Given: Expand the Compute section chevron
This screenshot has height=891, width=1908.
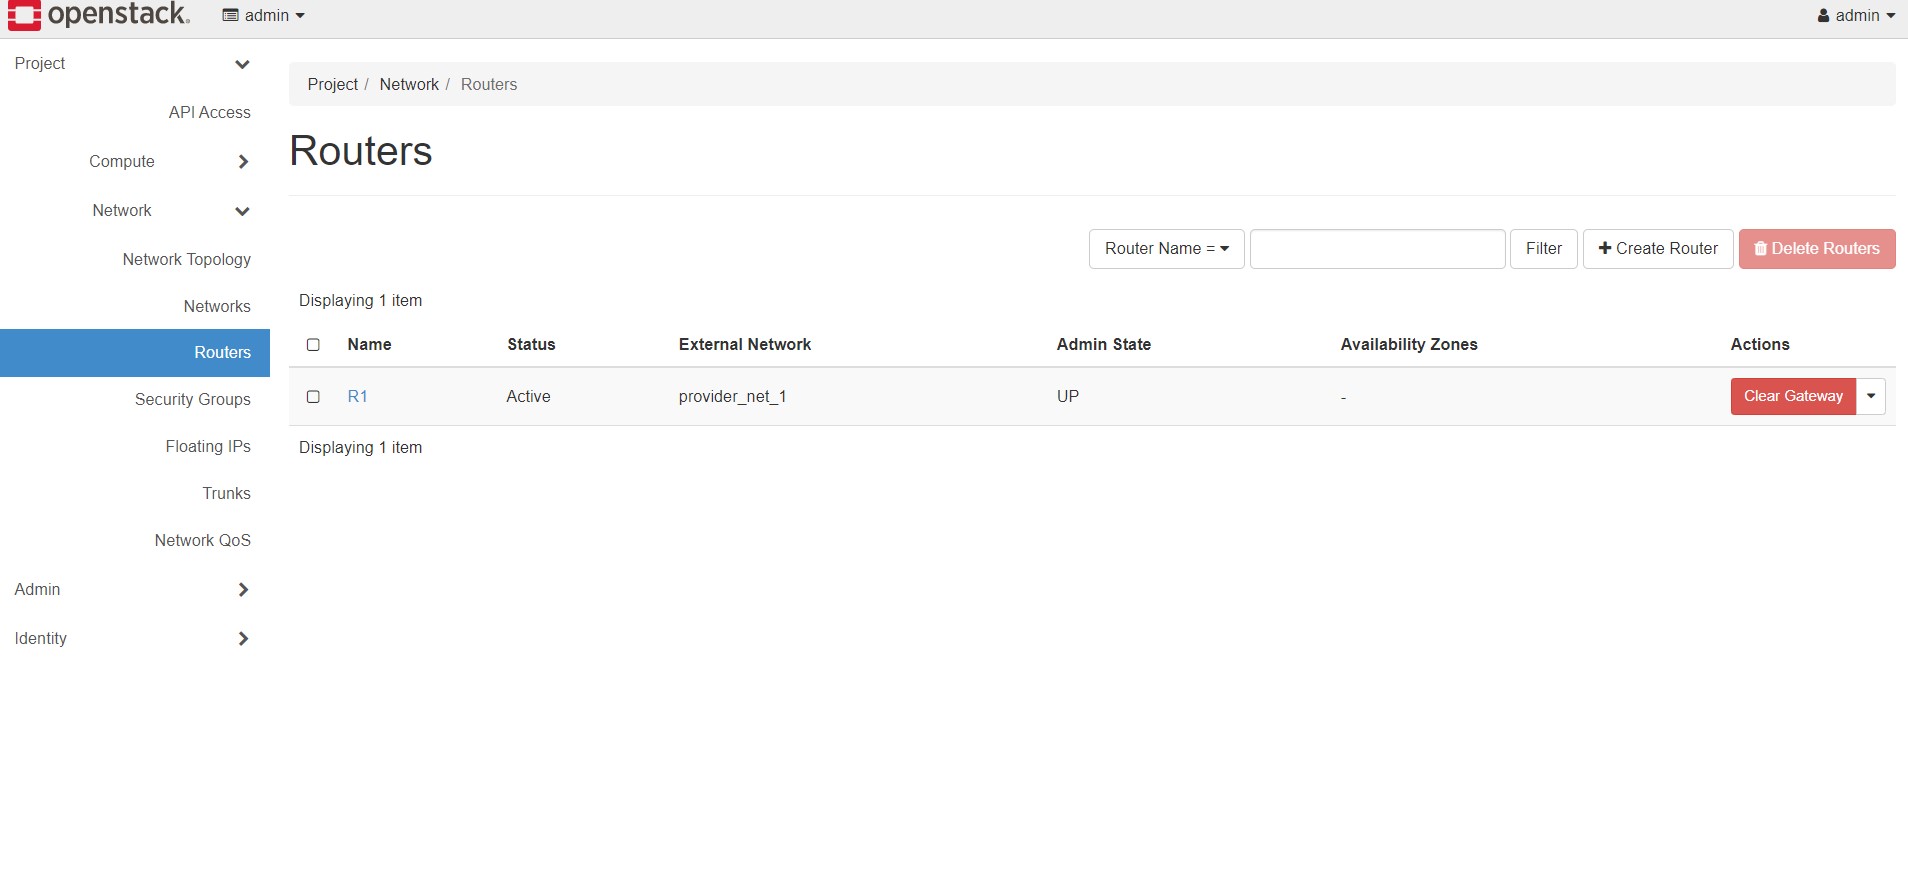Looking at the screenshot, I should [x=243, y=162].
